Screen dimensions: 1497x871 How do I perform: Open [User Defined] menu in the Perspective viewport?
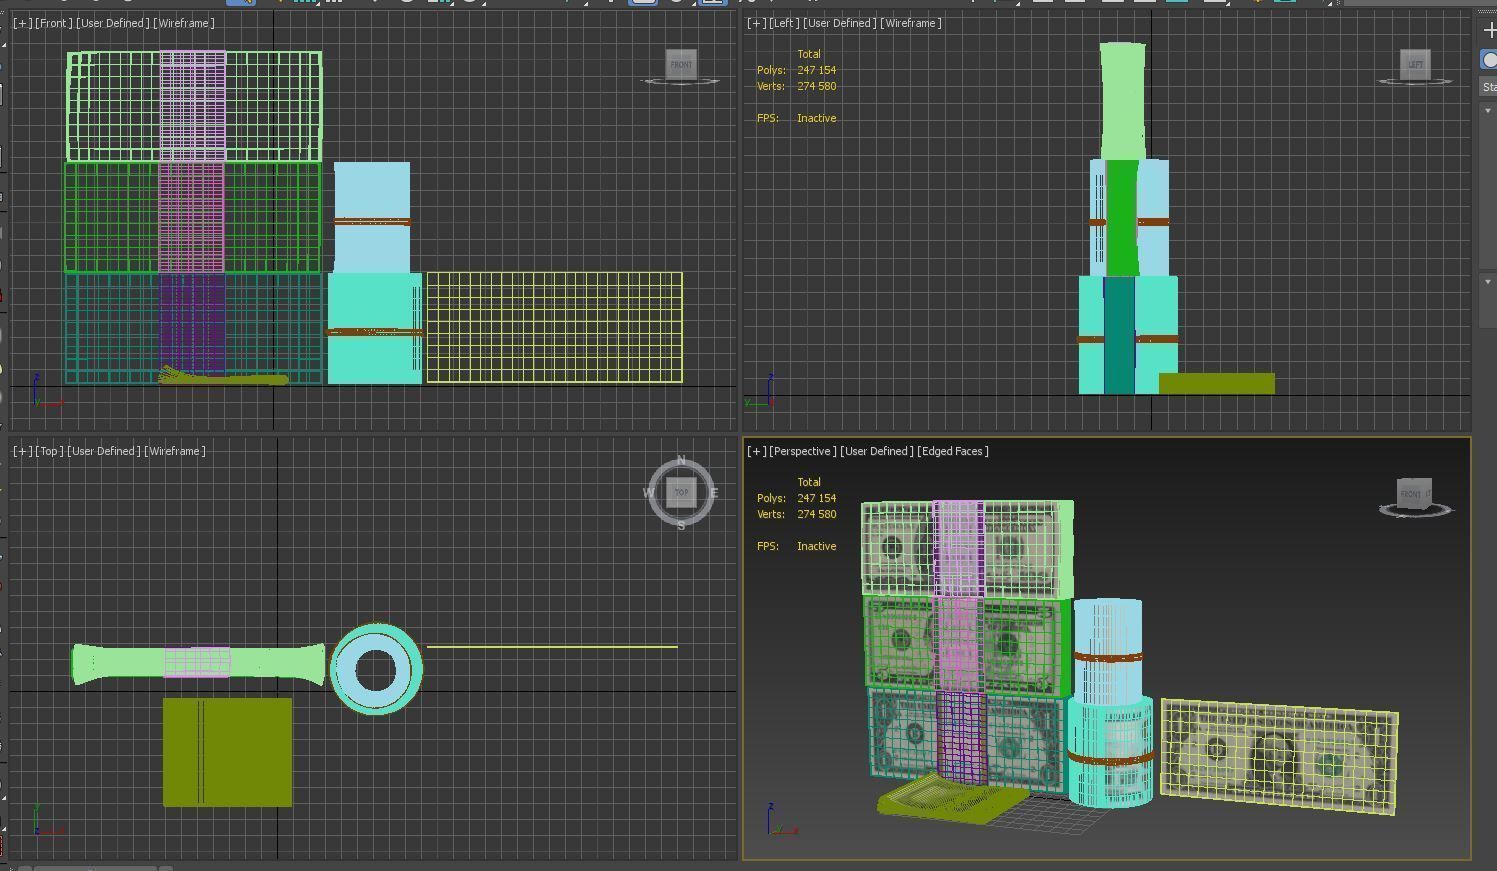pyautogui.click(x=876, y=451)
